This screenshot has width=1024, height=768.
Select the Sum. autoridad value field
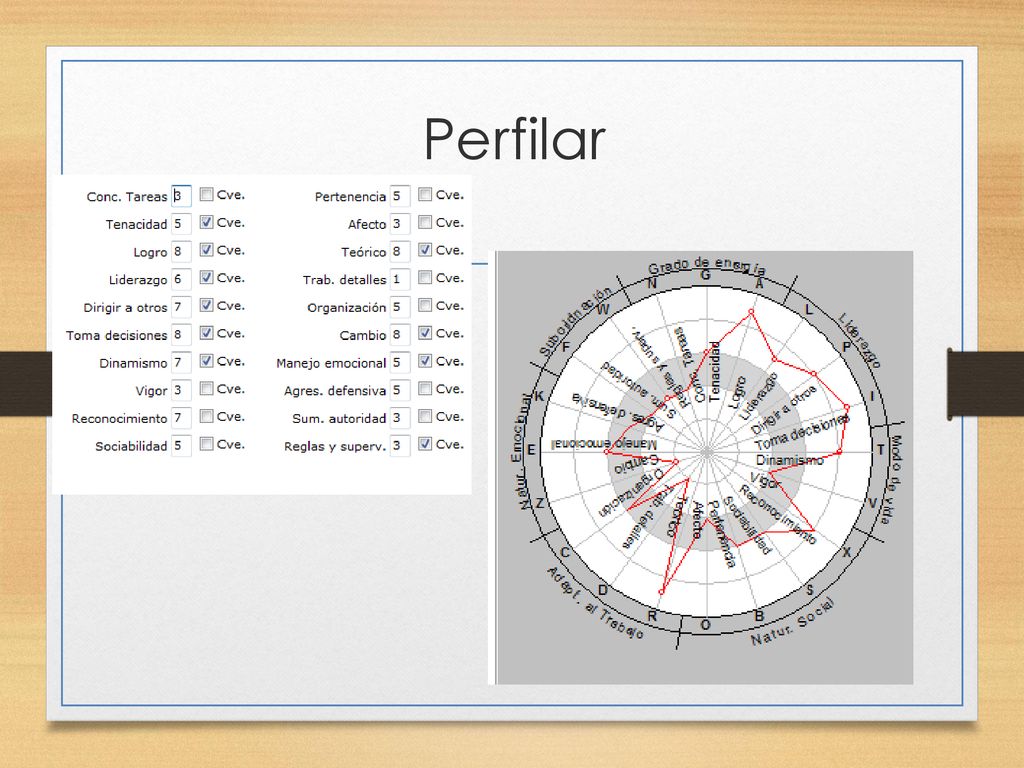click(400, 418)
